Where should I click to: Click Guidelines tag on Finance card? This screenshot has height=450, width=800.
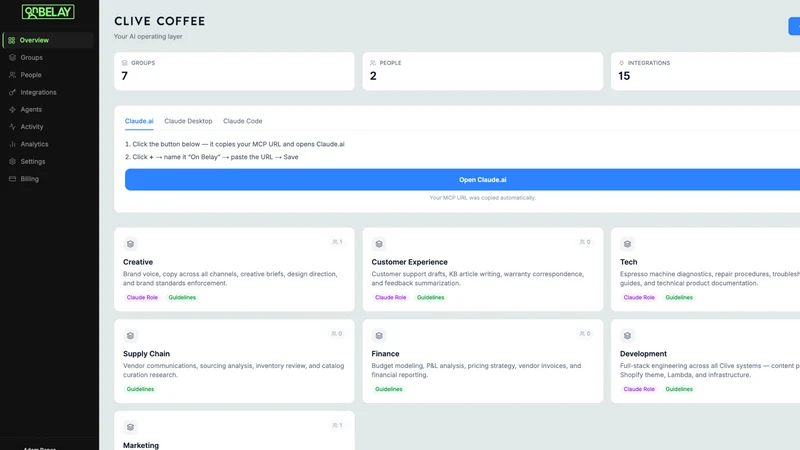point(389,389)
